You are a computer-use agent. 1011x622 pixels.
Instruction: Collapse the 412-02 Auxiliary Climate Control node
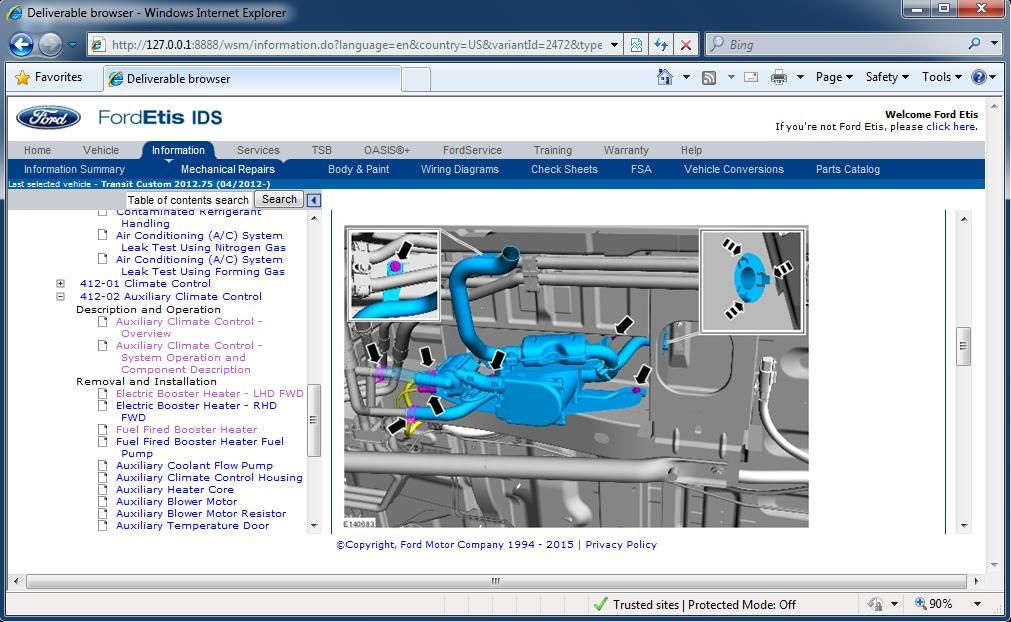coord(60,296)
